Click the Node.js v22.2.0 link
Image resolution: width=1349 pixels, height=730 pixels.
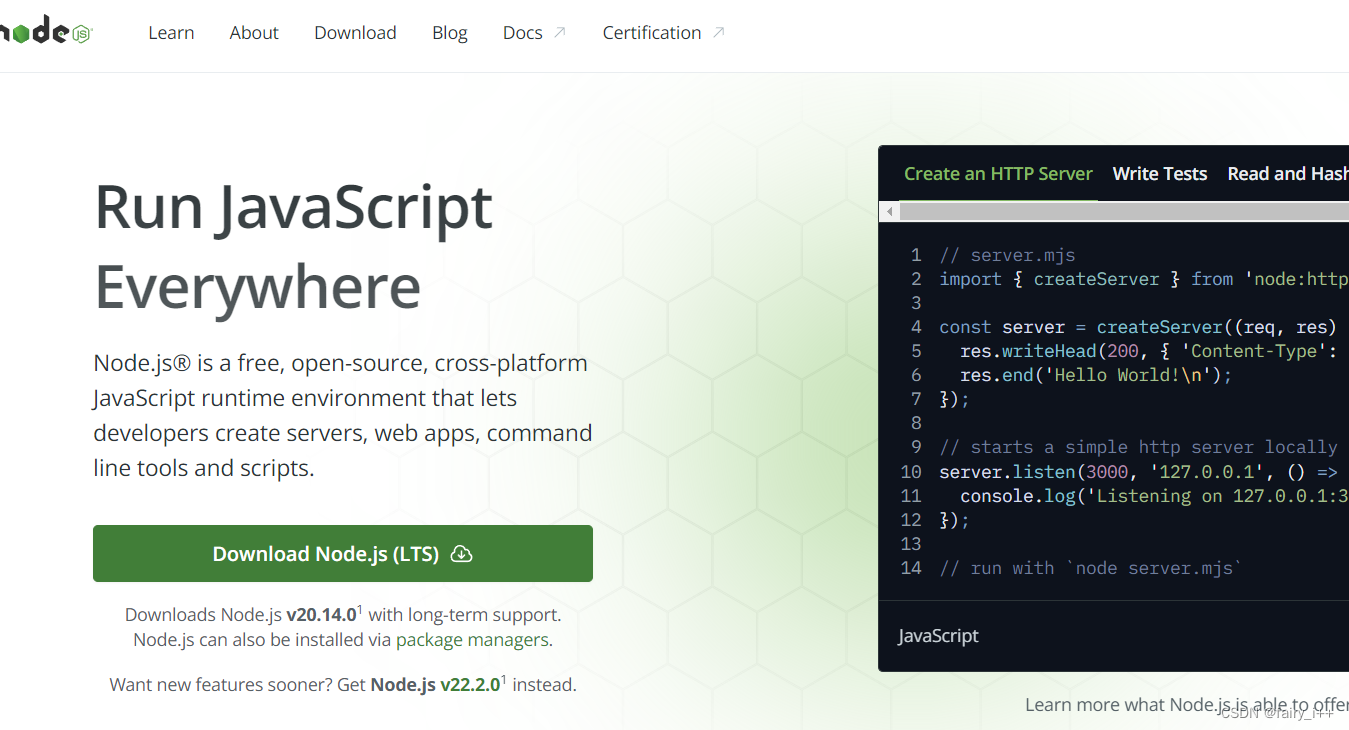(435, 685)
